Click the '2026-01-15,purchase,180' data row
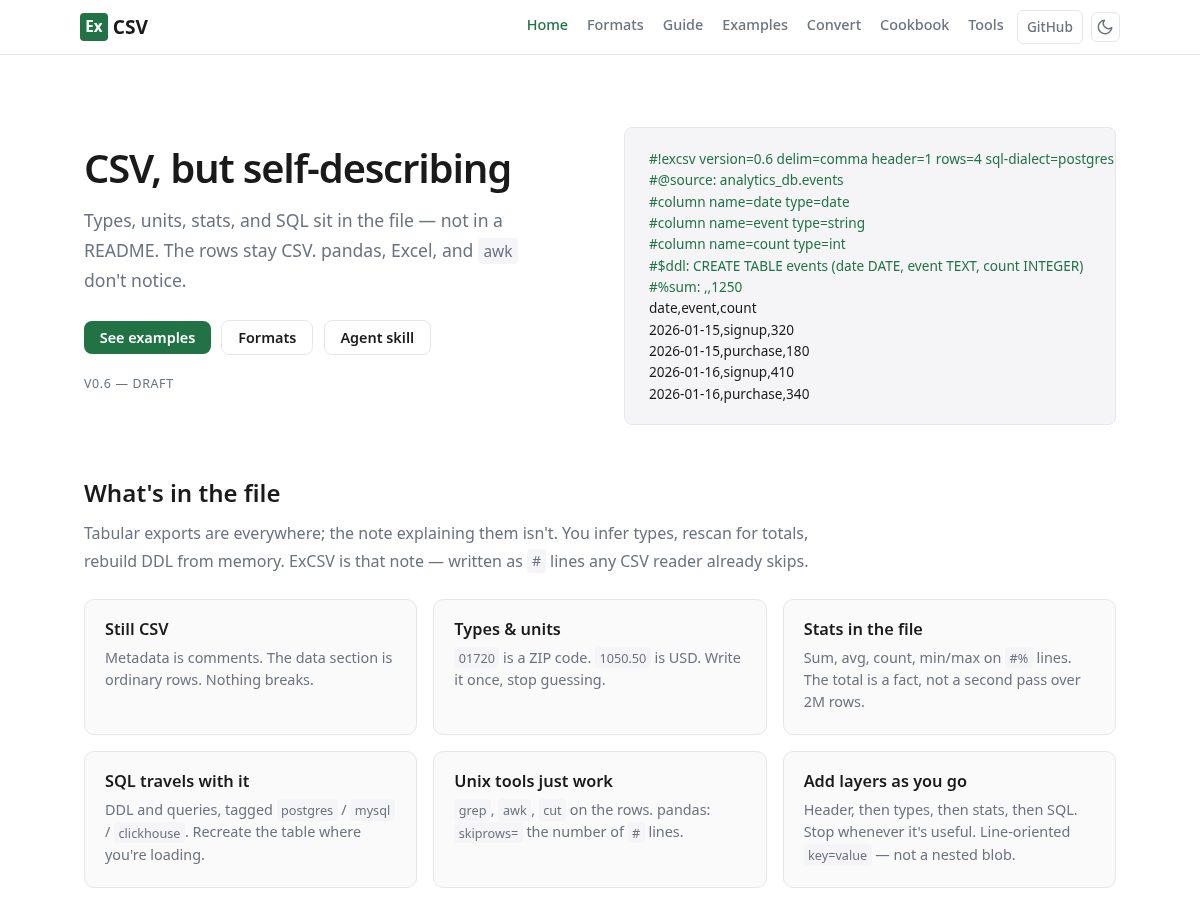 pyautogui.click(x=729, y=351)
